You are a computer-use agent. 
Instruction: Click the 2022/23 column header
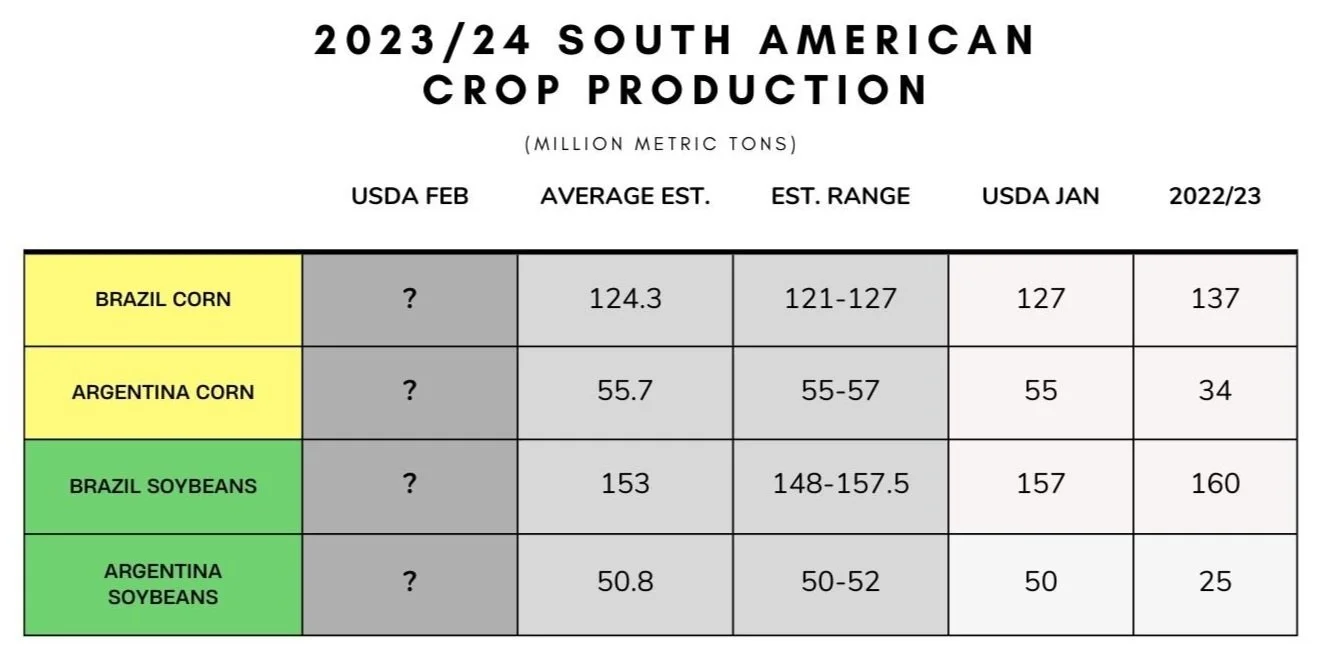click(x=1215, y=197)
